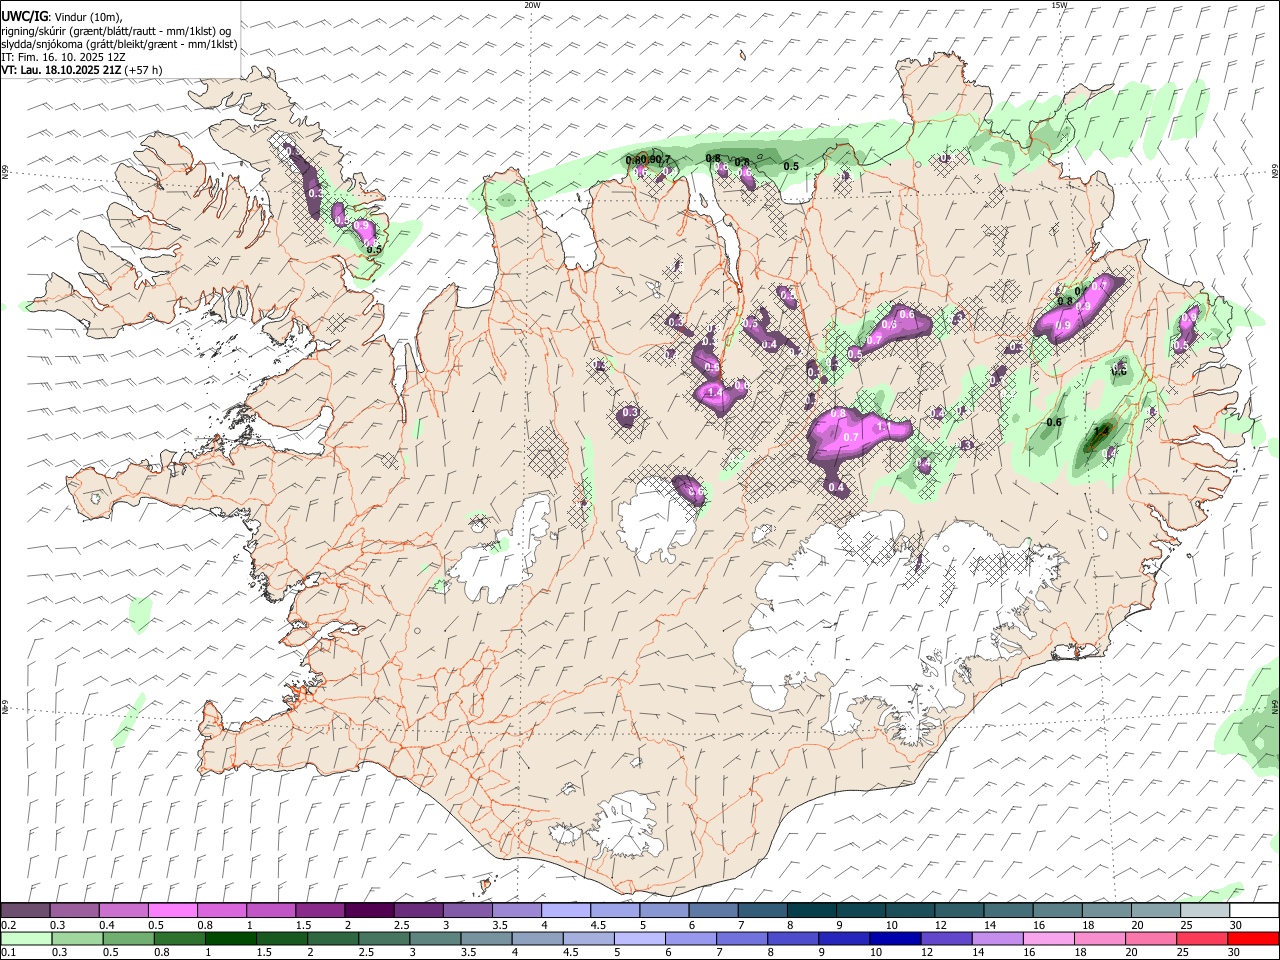Pick the upper legend swatch labeled 2.5
The image size is (1280, 960).
pos(418,911)
